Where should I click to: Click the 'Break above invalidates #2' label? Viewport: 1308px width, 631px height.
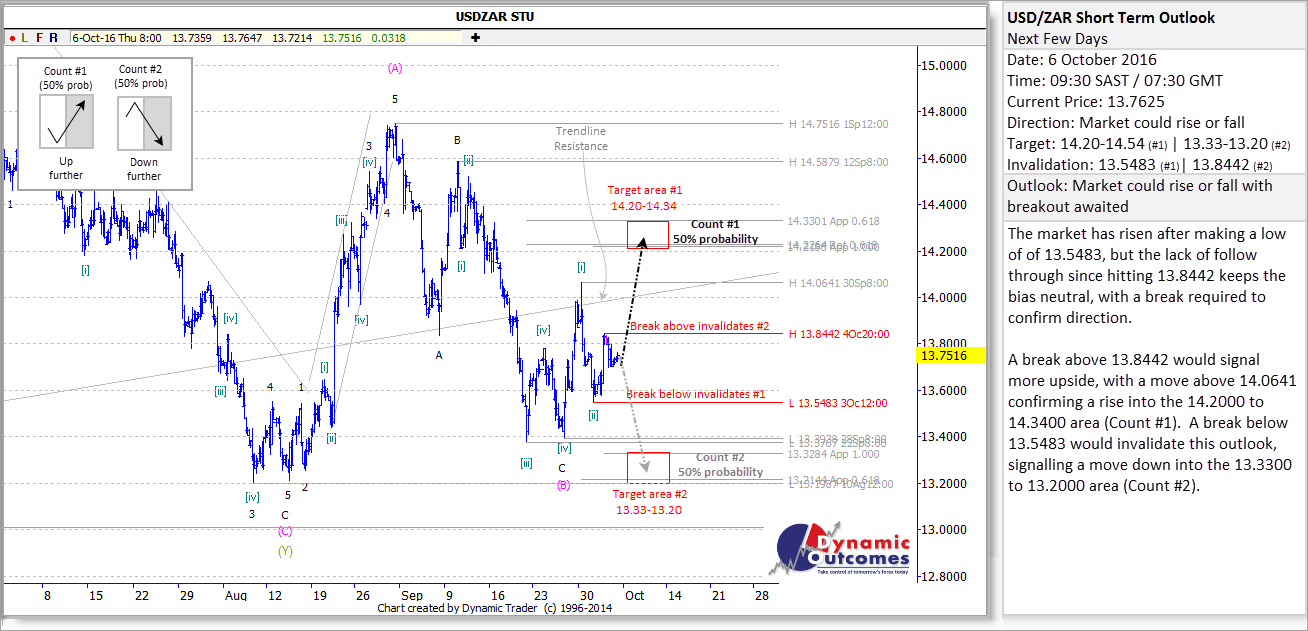click(x=699, y=326)
